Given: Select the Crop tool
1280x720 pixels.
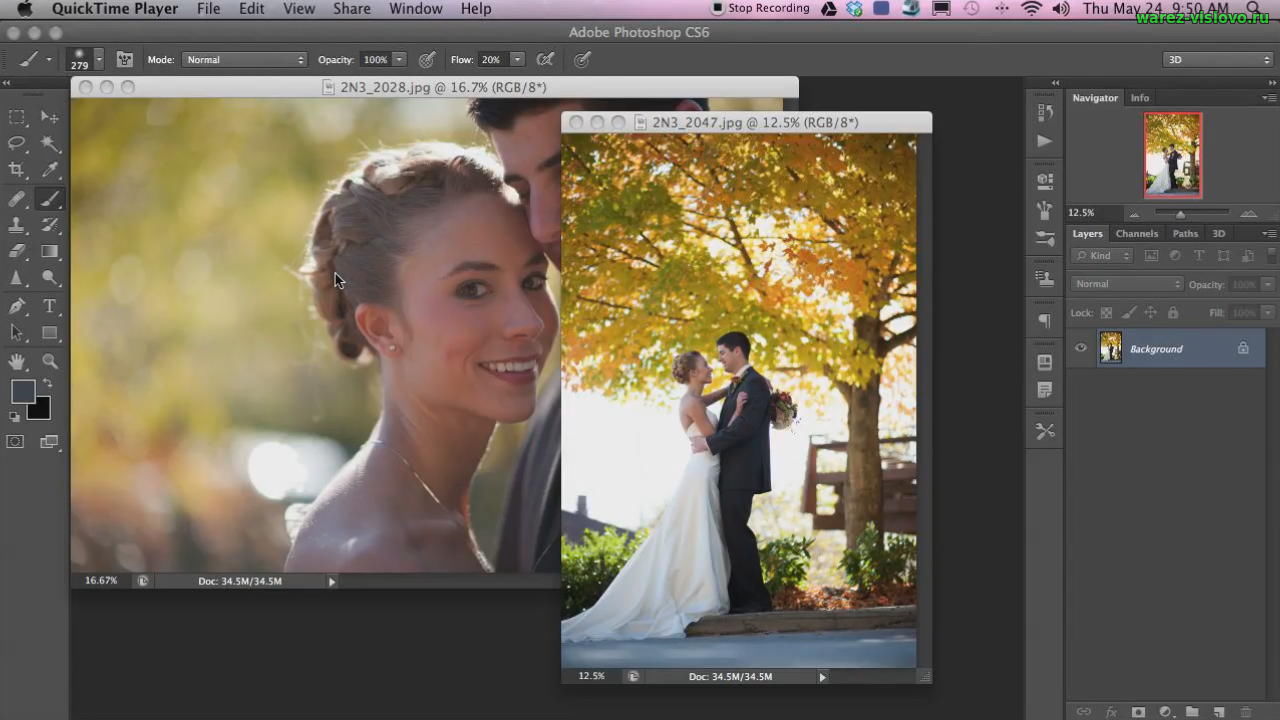Looking at the screenshot, I should pyautogui.click(x=17, y=170).
